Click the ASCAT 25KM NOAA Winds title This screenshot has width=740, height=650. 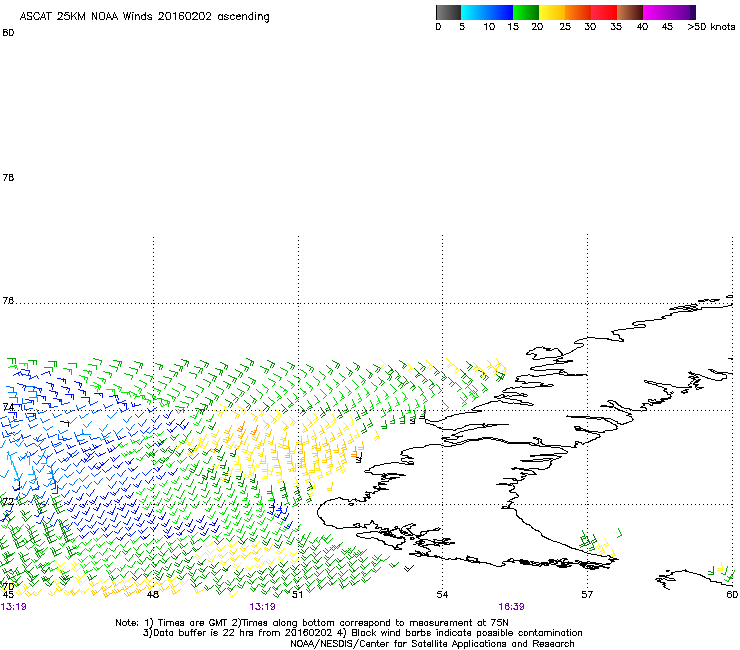[144, 17]
